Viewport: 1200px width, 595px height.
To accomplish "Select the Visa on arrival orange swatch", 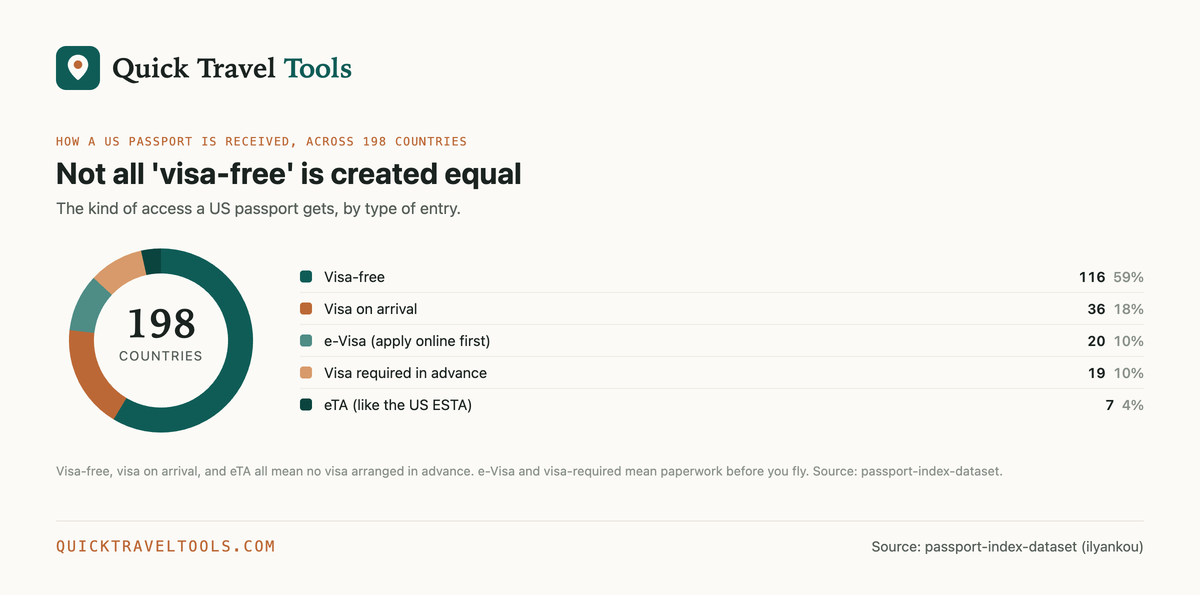I will (x=306, y=309).
